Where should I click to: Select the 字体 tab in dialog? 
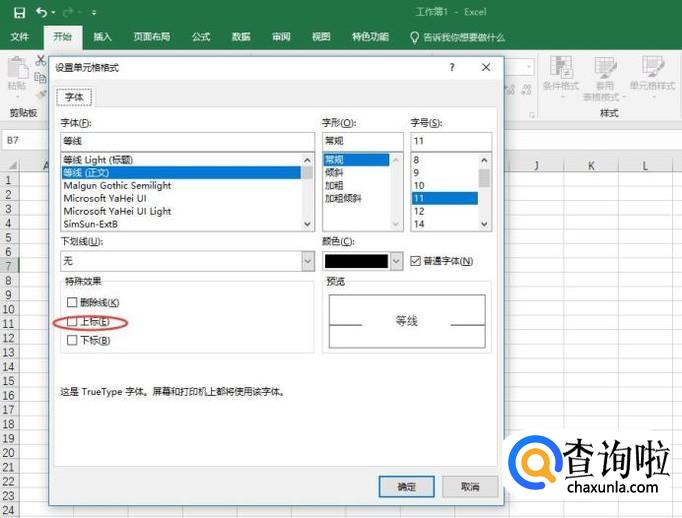[74, 97]
